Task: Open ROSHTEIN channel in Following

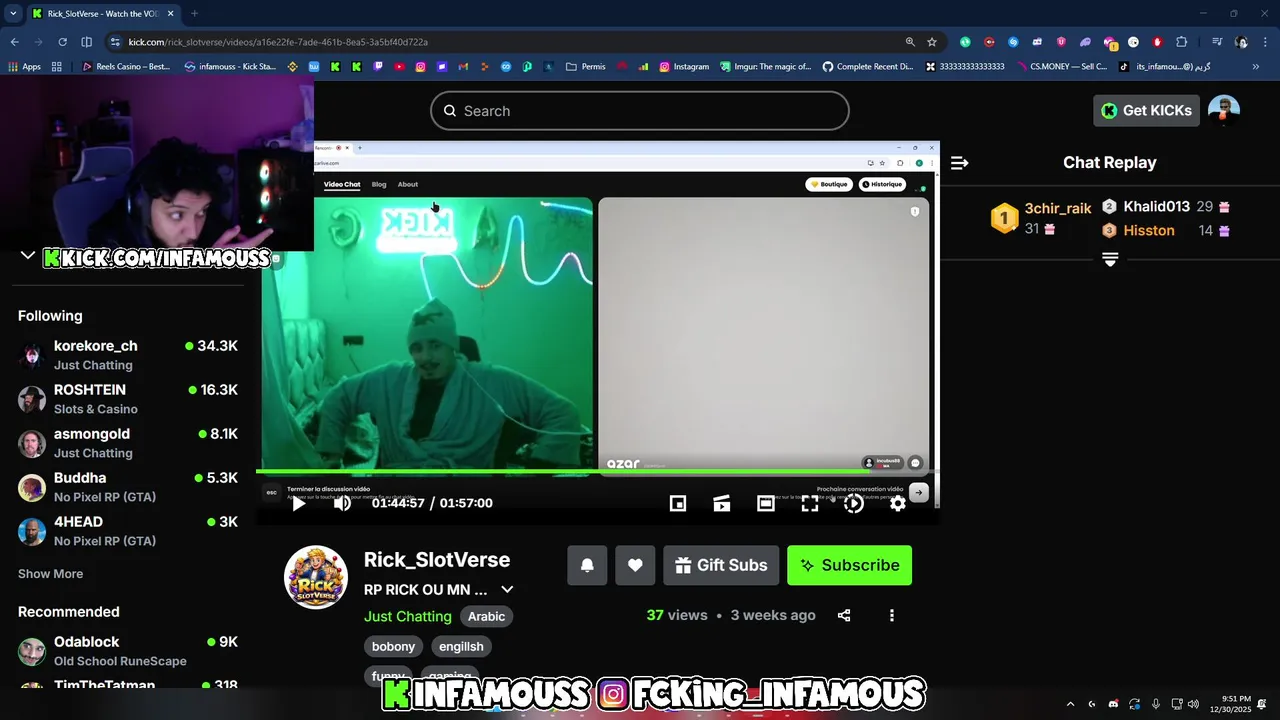Action: click(128, 399)
